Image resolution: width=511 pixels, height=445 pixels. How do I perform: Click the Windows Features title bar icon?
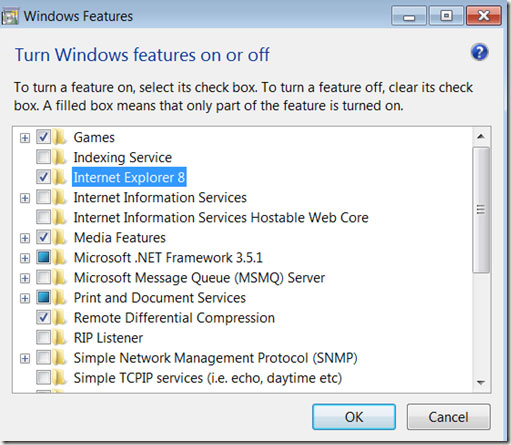pyautogui.click(x=10, y=16)
